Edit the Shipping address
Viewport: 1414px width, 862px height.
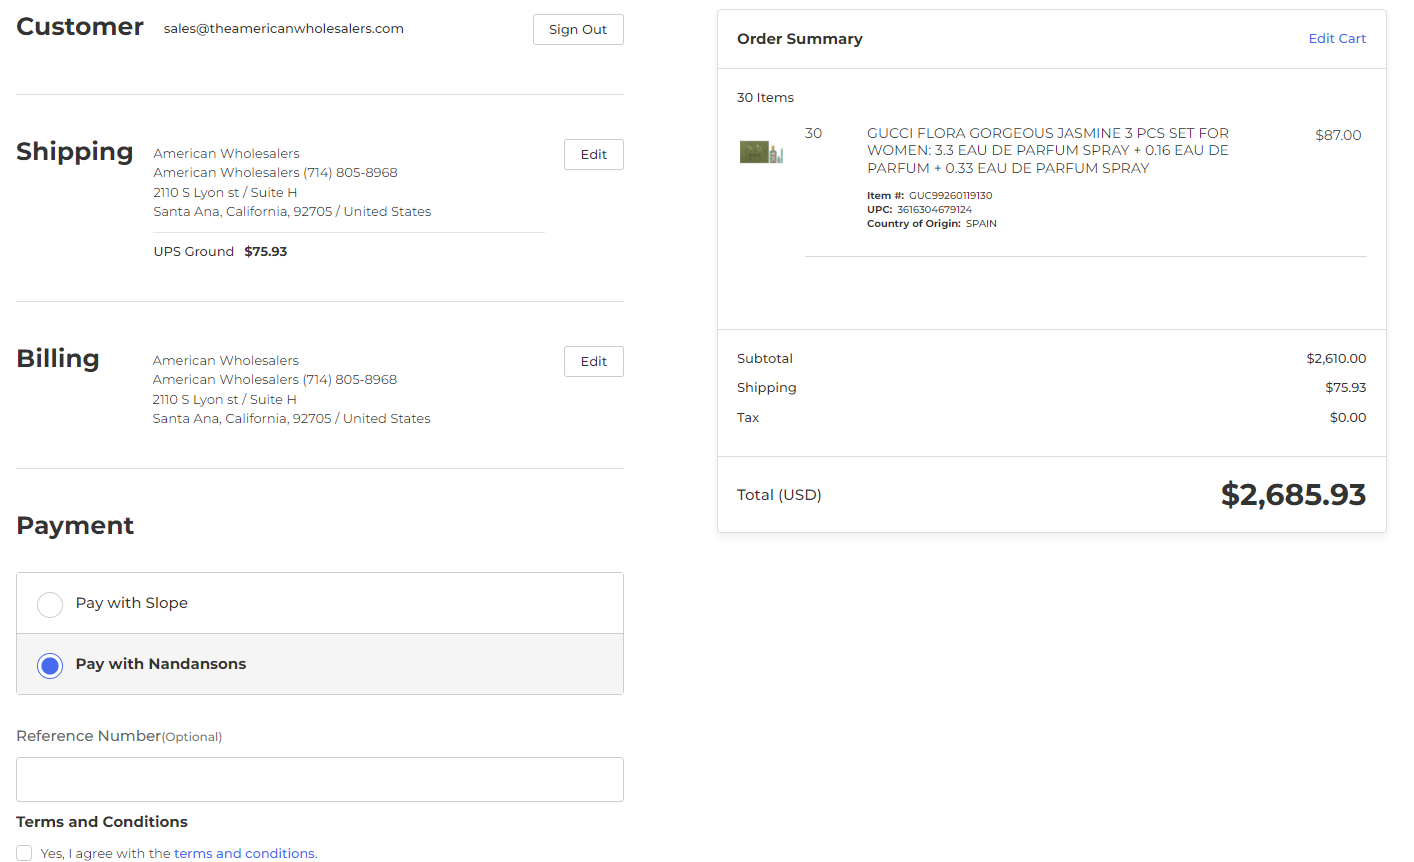point(594,155)
